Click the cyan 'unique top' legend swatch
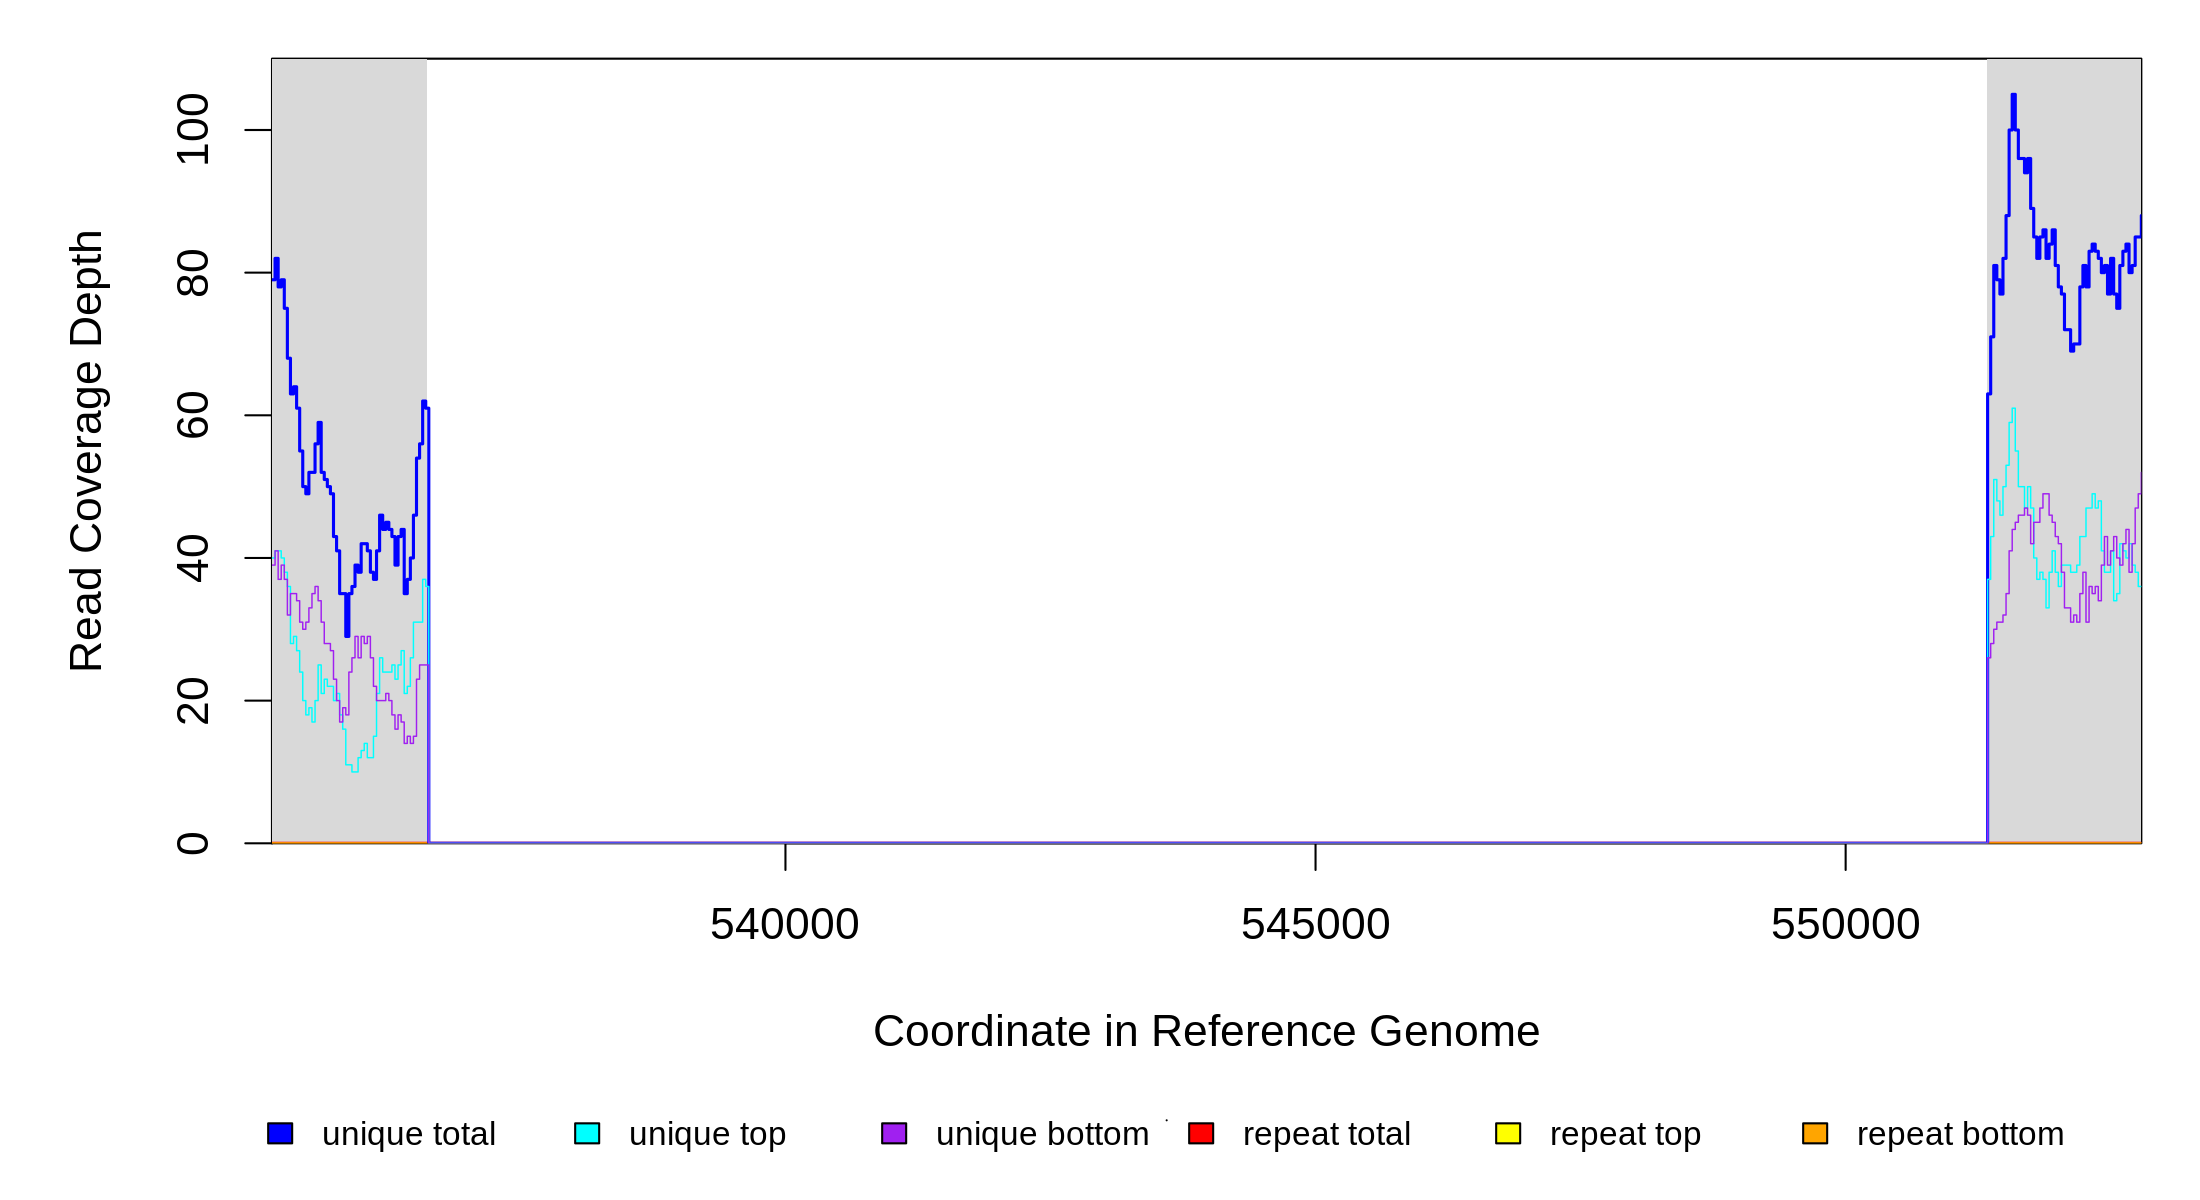The image size is (2200, 1200). point(587,1133)
